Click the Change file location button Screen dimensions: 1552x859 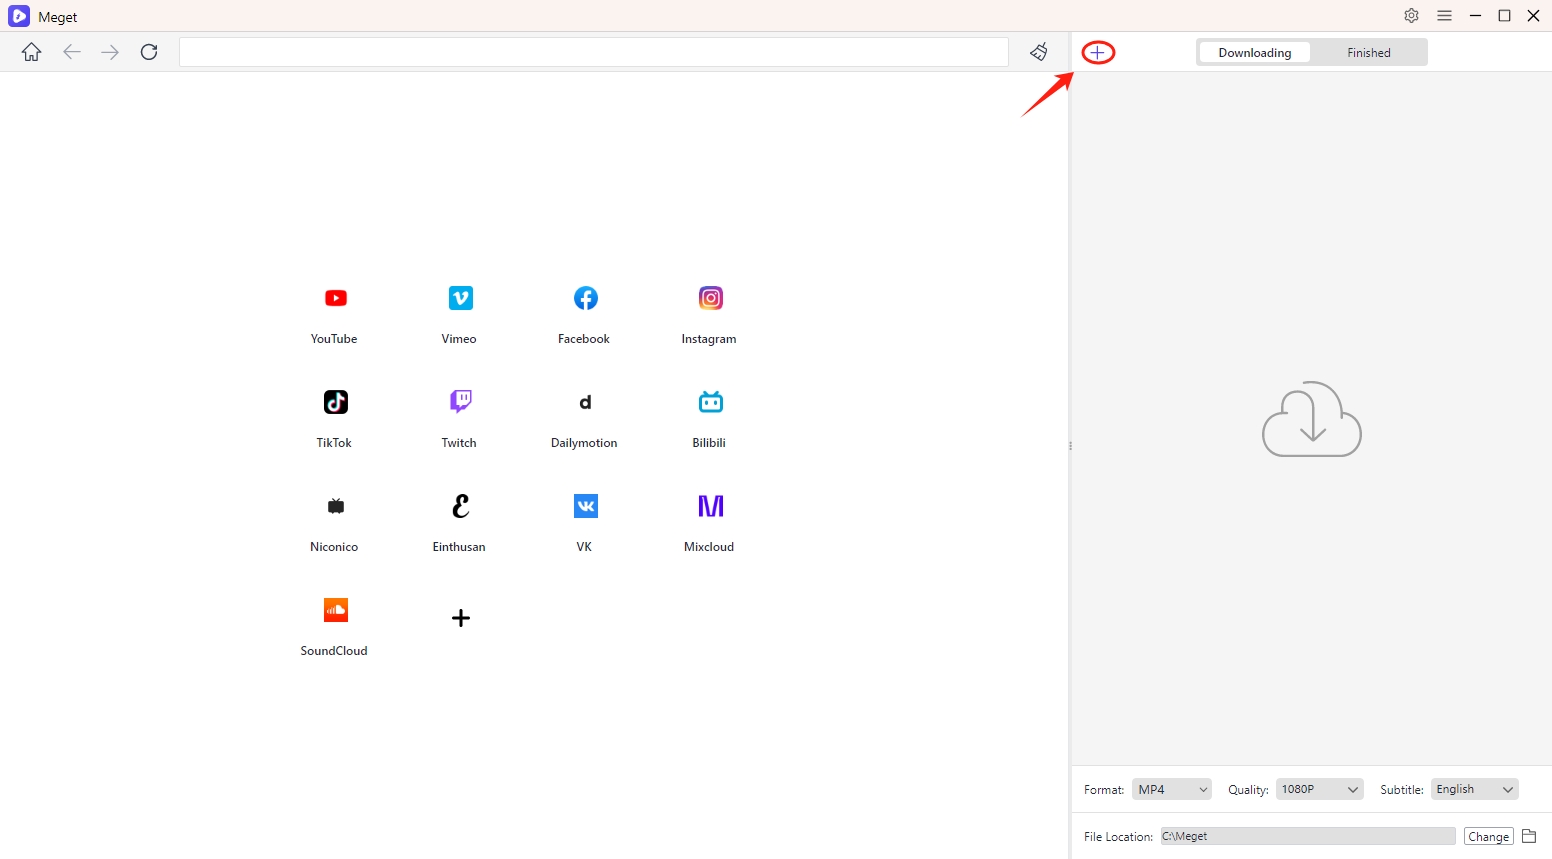tap(1489, 836)
